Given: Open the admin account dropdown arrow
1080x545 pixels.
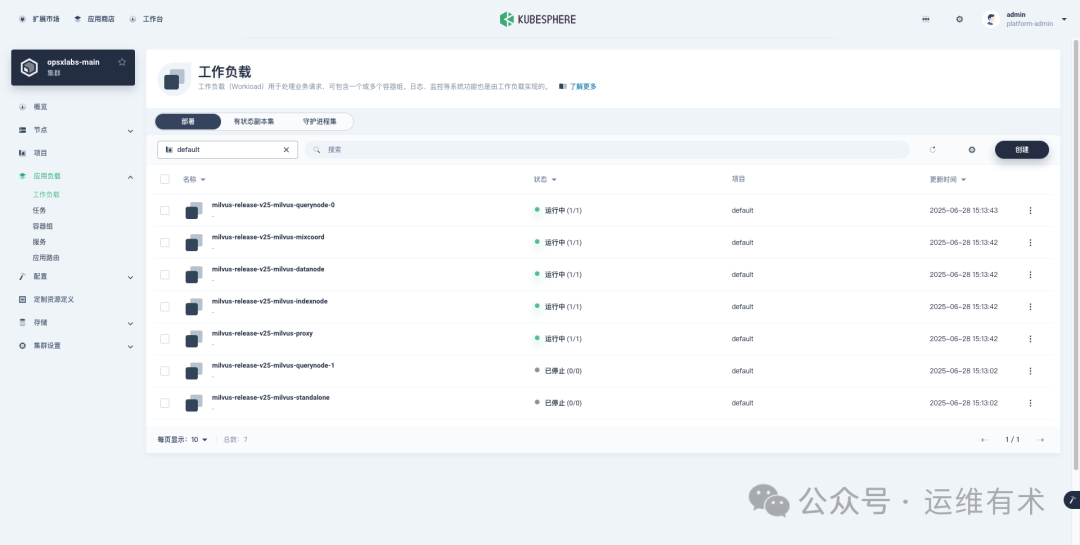Looking at the screenshot, I should tap(1064, 19).
